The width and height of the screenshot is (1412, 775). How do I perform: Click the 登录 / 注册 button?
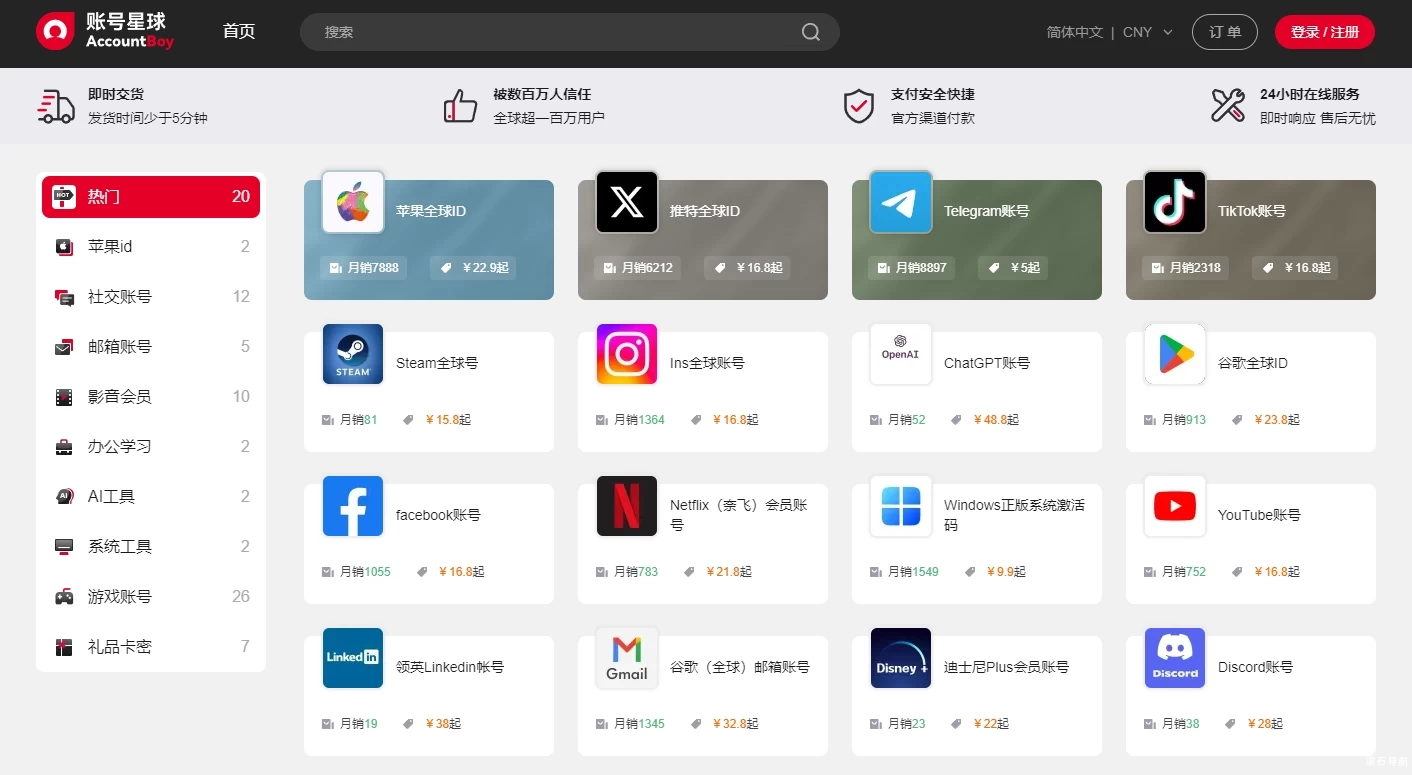click(1324, 32)
